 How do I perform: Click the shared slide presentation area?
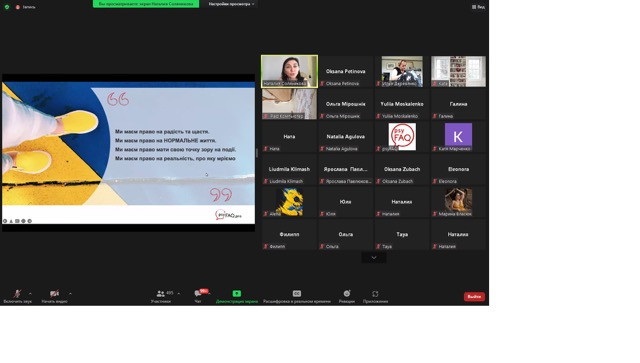click(x=129, y=153)
